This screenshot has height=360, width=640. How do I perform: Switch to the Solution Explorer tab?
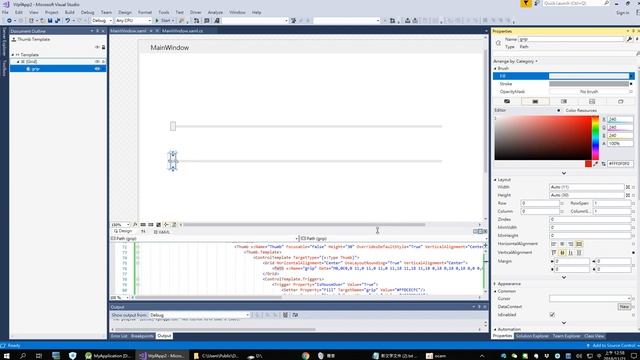[532, 336]
